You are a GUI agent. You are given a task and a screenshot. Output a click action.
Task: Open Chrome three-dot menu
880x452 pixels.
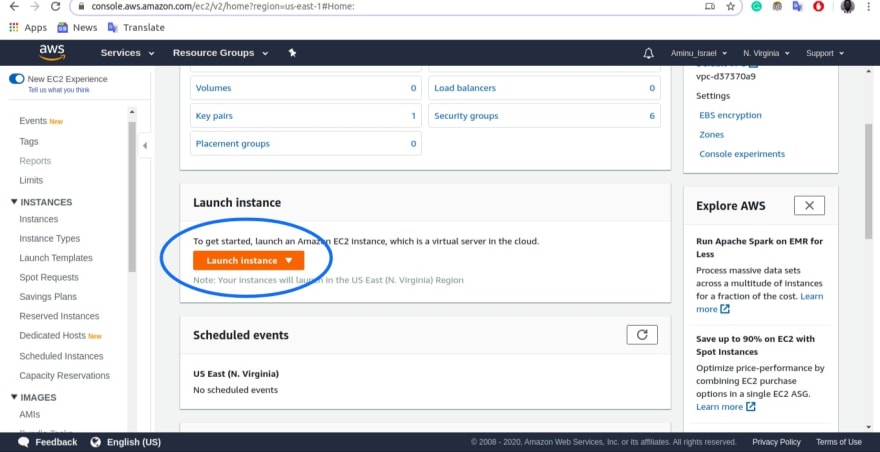pos(869,7)
